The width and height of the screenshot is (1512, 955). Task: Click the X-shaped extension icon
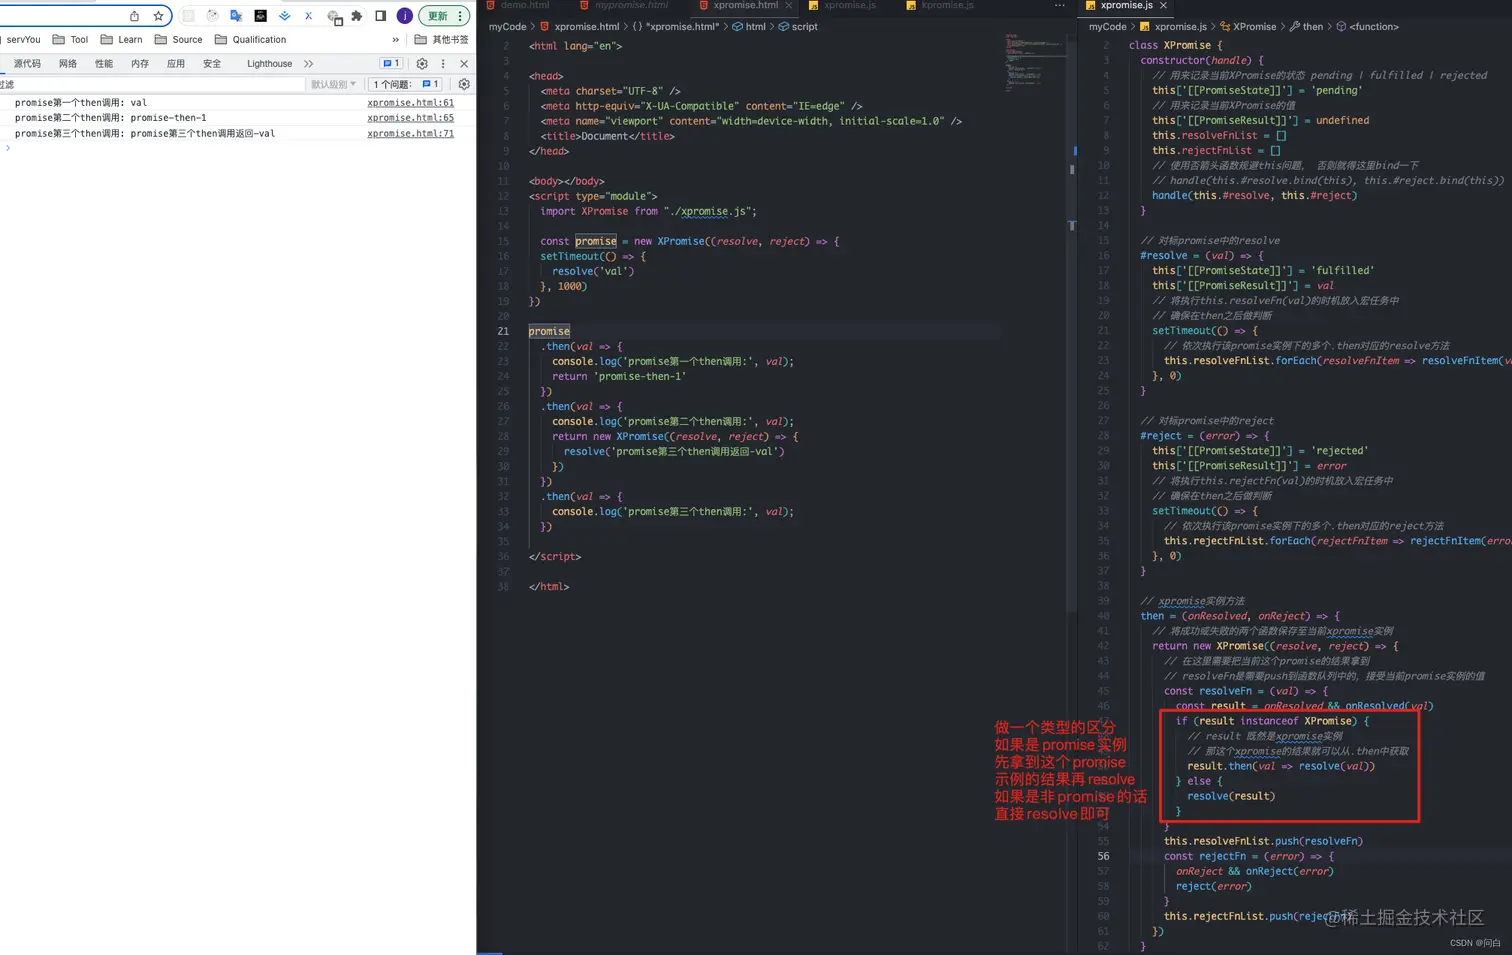[x=308, y=16]
